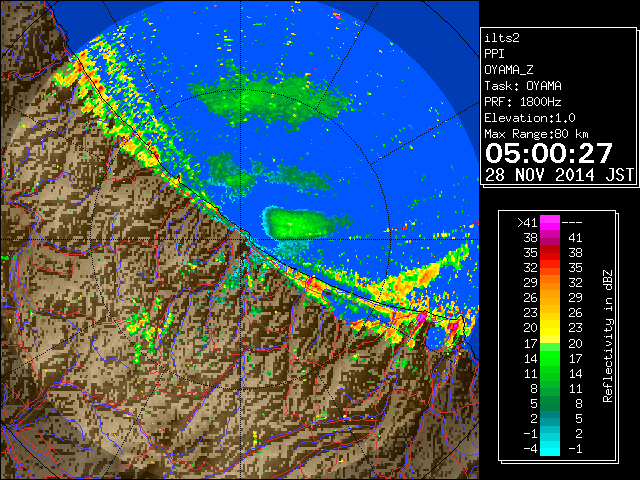This screenshot has width=640, height=480.
Task: Click the yellow legend swatch beside 20
Action: point(550,328)
